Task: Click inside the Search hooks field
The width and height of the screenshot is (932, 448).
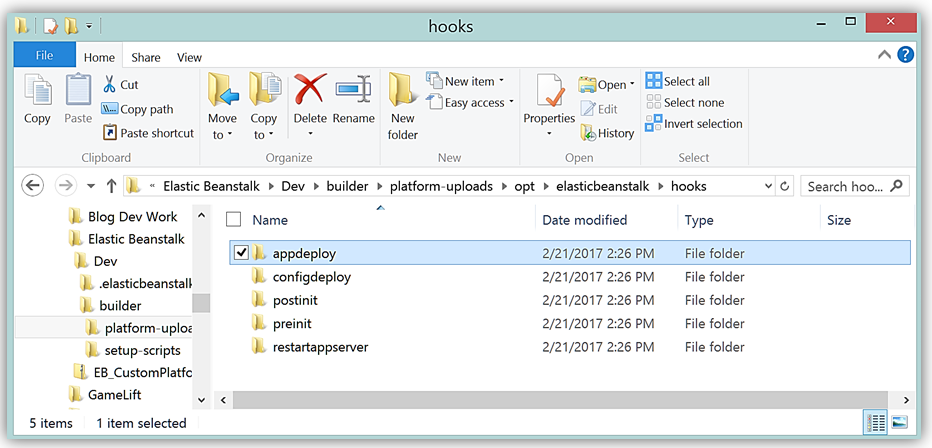Action: [845, 186]
